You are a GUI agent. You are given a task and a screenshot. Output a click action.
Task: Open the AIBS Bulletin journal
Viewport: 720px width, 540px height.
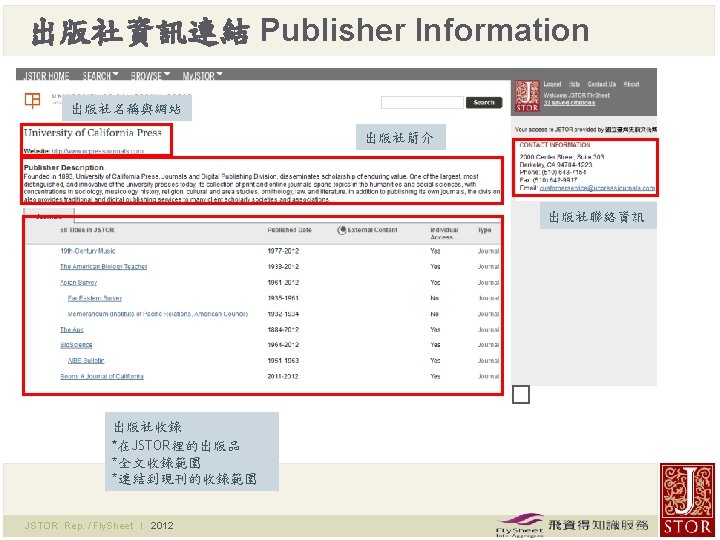tap(86, 360)
